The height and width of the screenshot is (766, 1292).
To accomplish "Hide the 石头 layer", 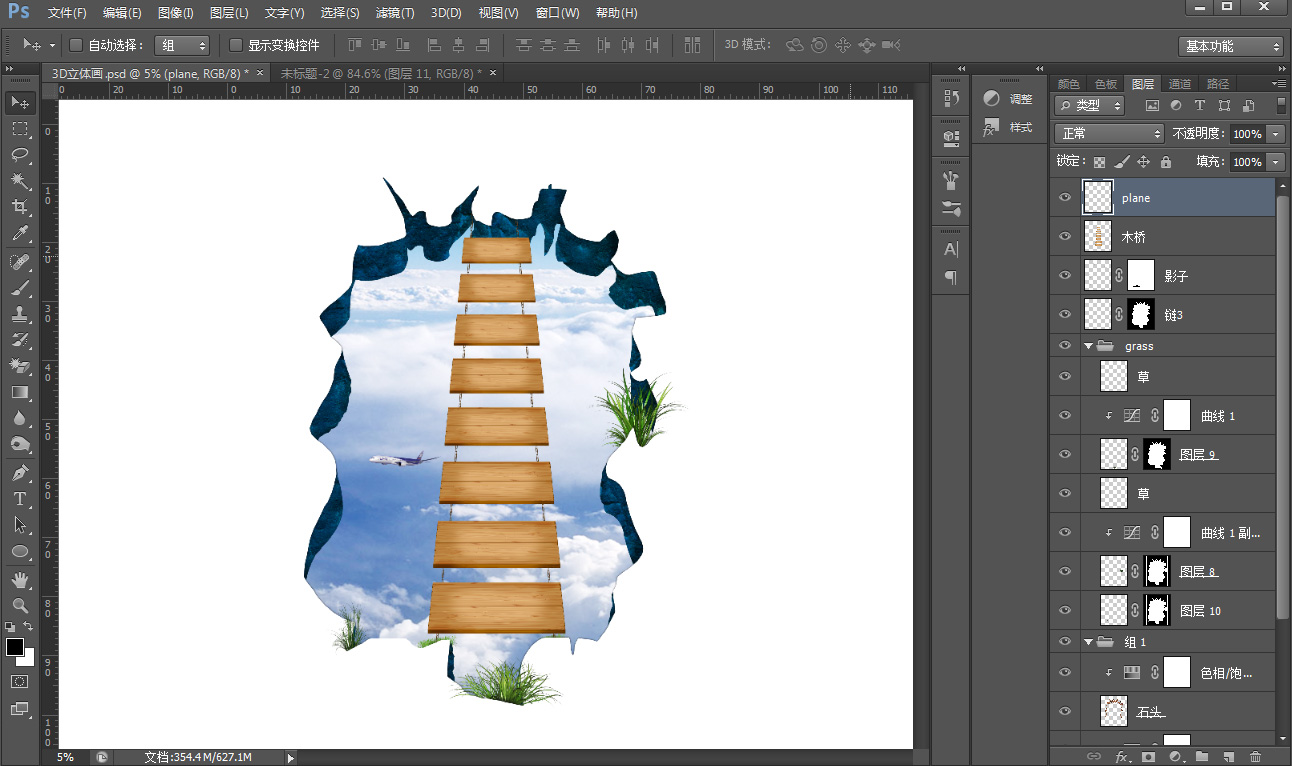I will point(1065,711).
